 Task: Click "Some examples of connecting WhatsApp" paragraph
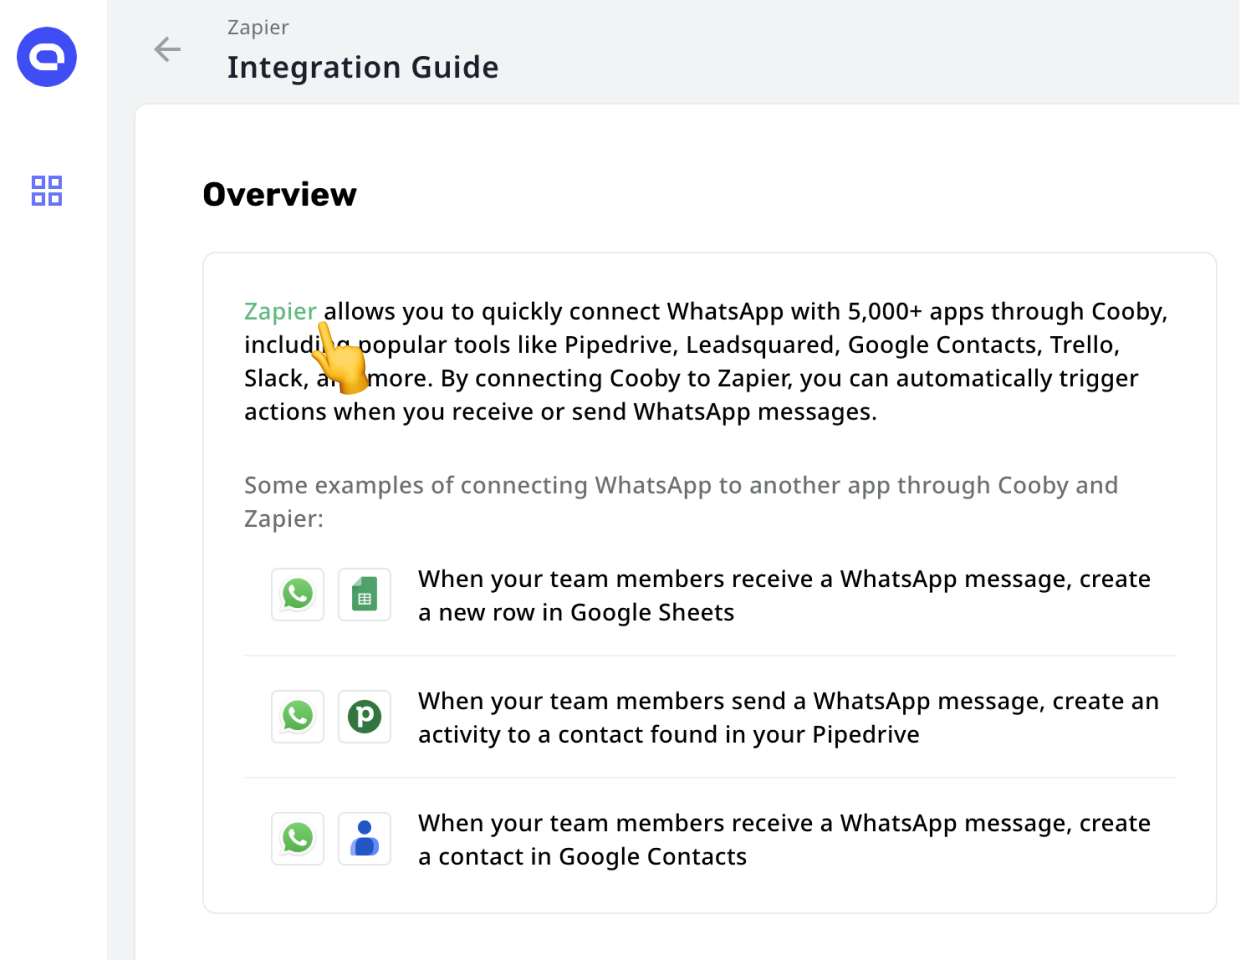point(681,501)
